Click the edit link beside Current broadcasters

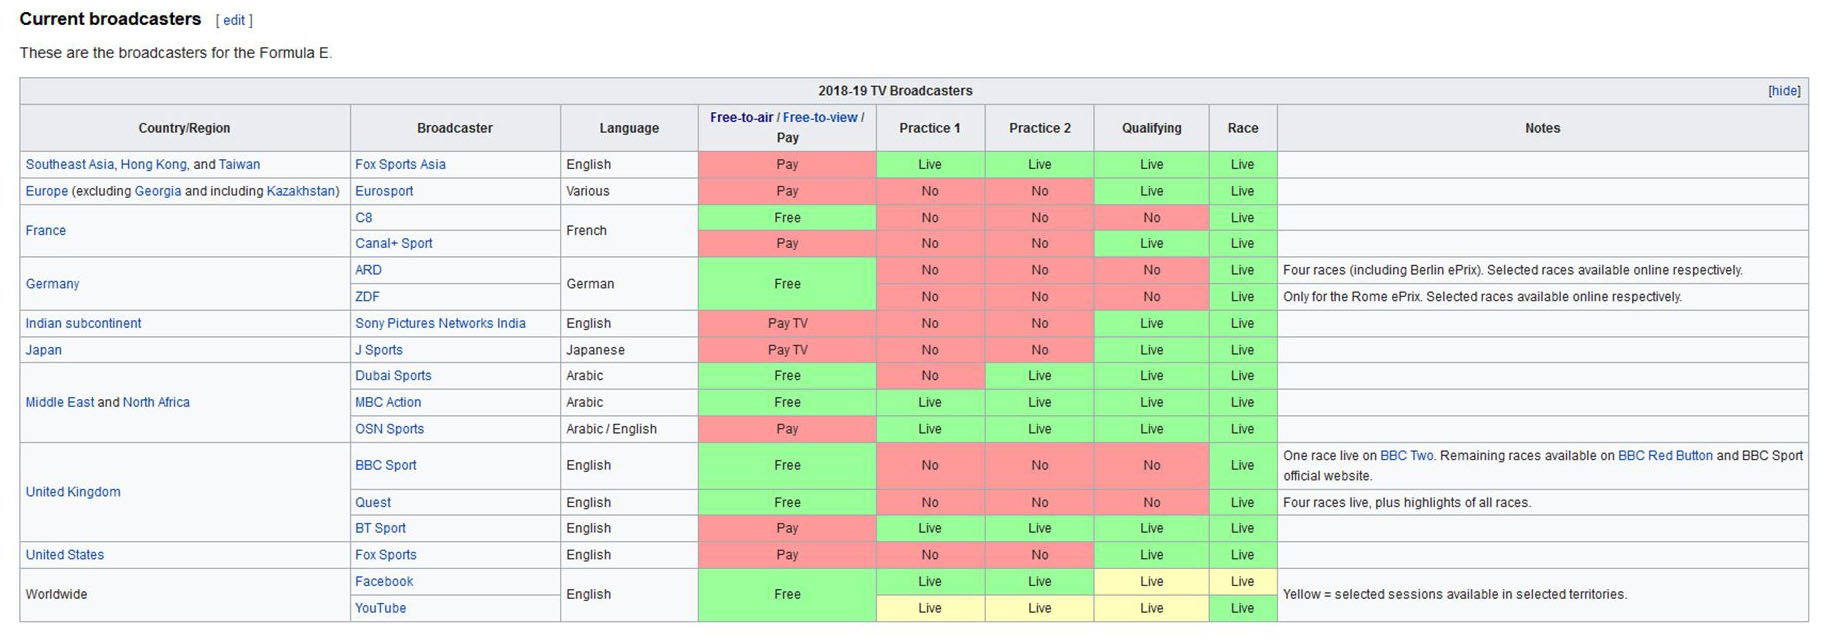tap(234, 20)
